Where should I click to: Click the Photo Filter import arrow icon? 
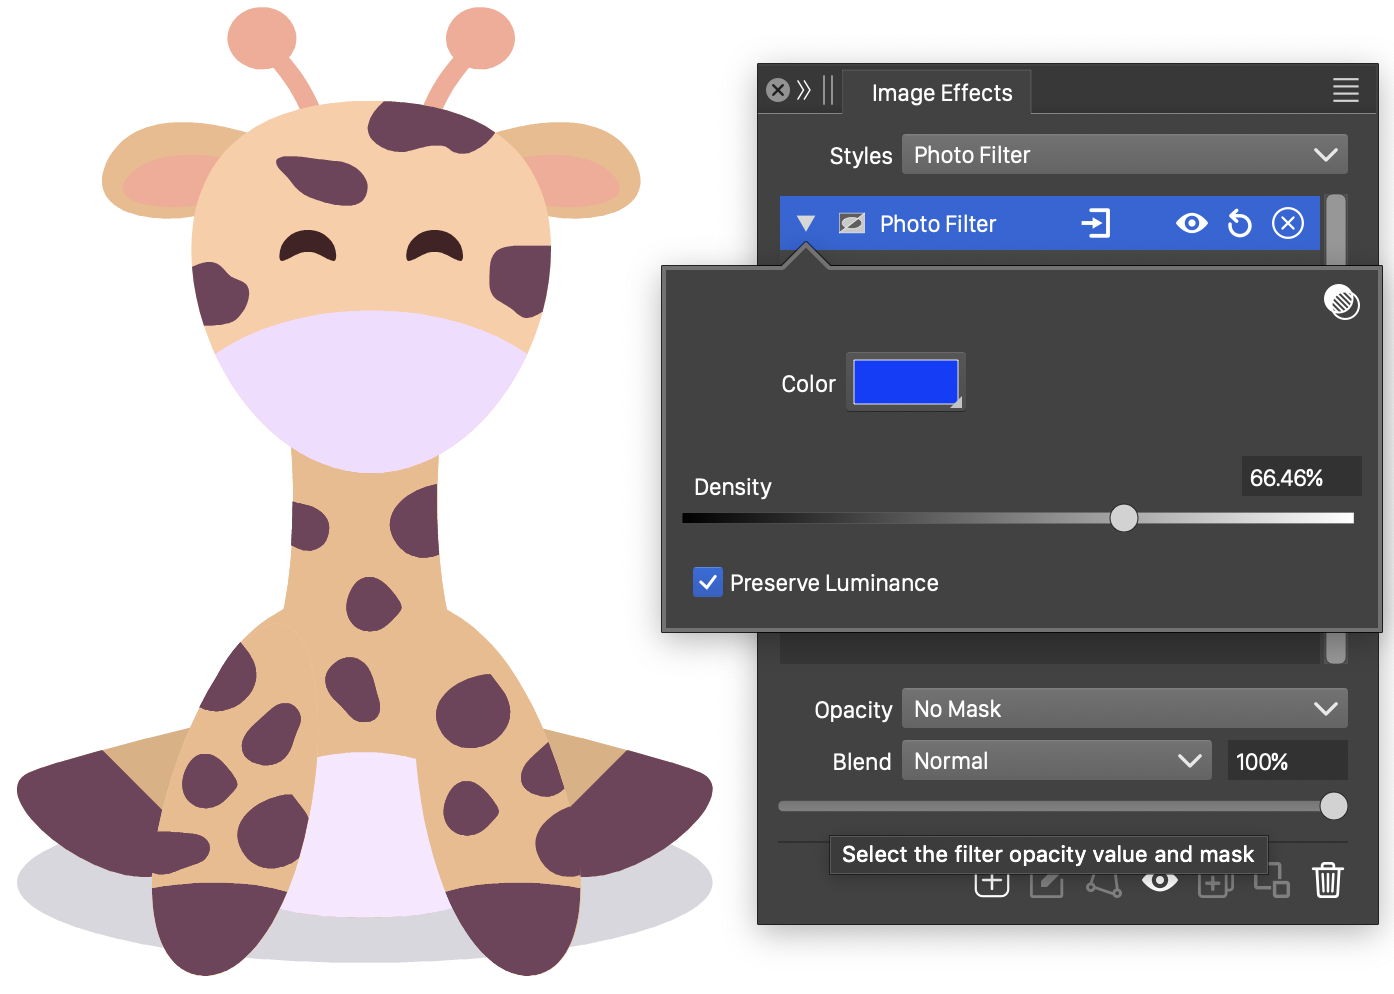point(1096,223)
